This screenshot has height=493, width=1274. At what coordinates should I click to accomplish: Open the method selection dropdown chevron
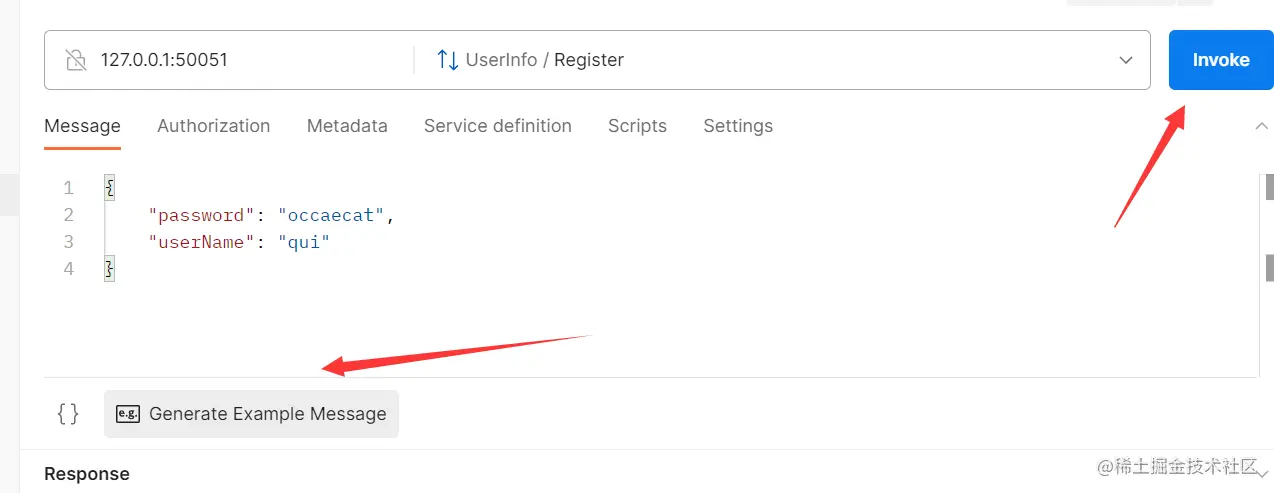1126,60
